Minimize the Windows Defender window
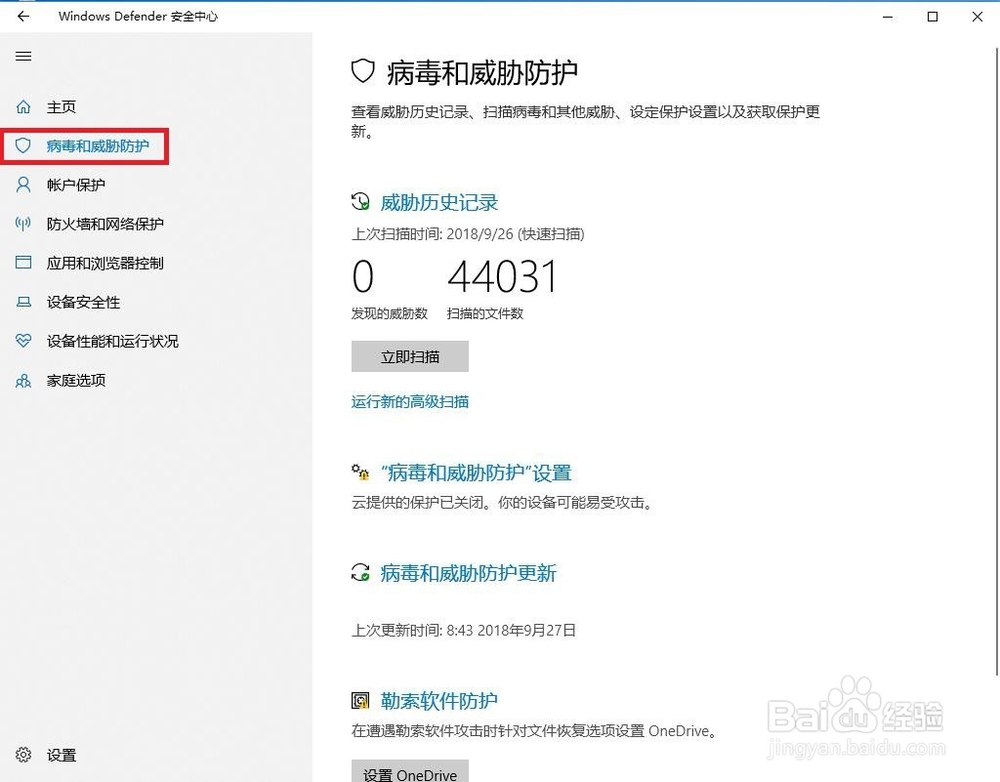This screenshot has height=782, width=1000. tap(888, 17)
